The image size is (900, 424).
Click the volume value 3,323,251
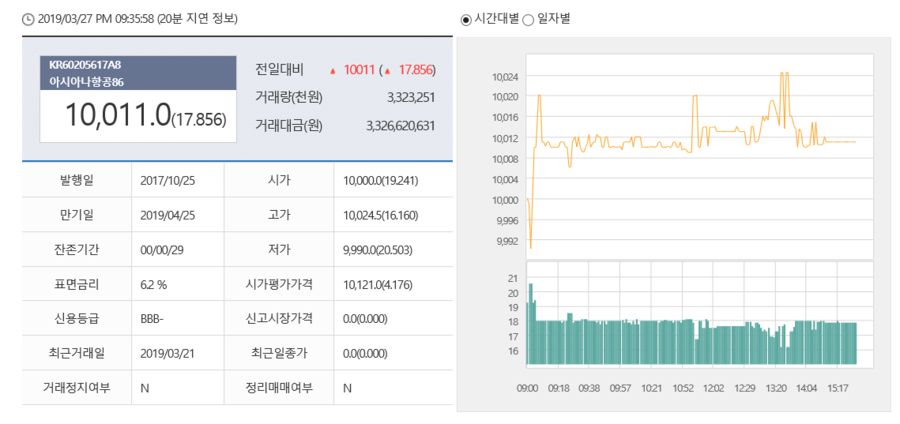click(411, 98)
